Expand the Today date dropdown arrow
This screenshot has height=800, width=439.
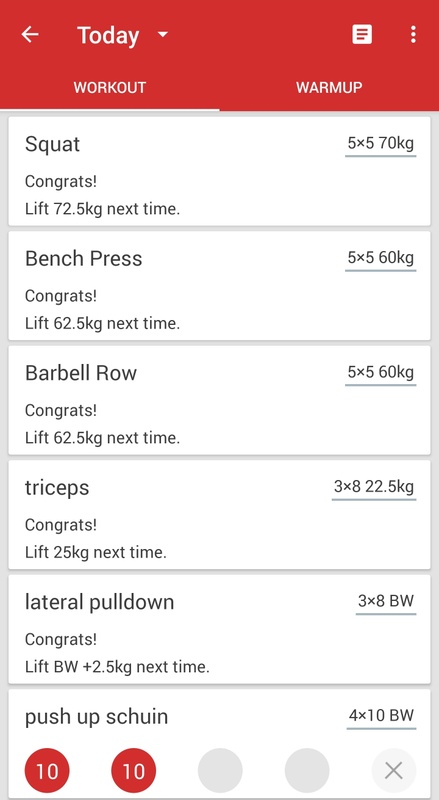pyautogui.click(x=163, y=35)
